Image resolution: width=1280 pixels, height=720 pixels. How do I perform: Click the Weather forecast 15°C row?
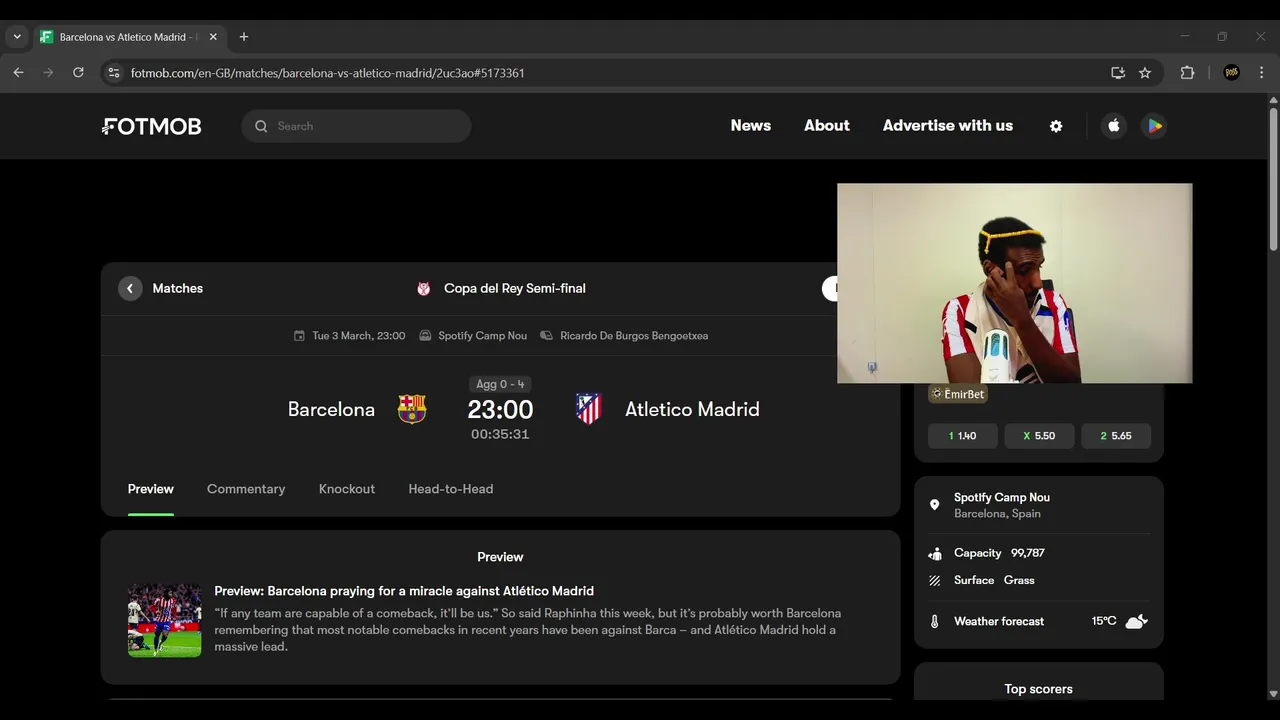point(1038,621)
